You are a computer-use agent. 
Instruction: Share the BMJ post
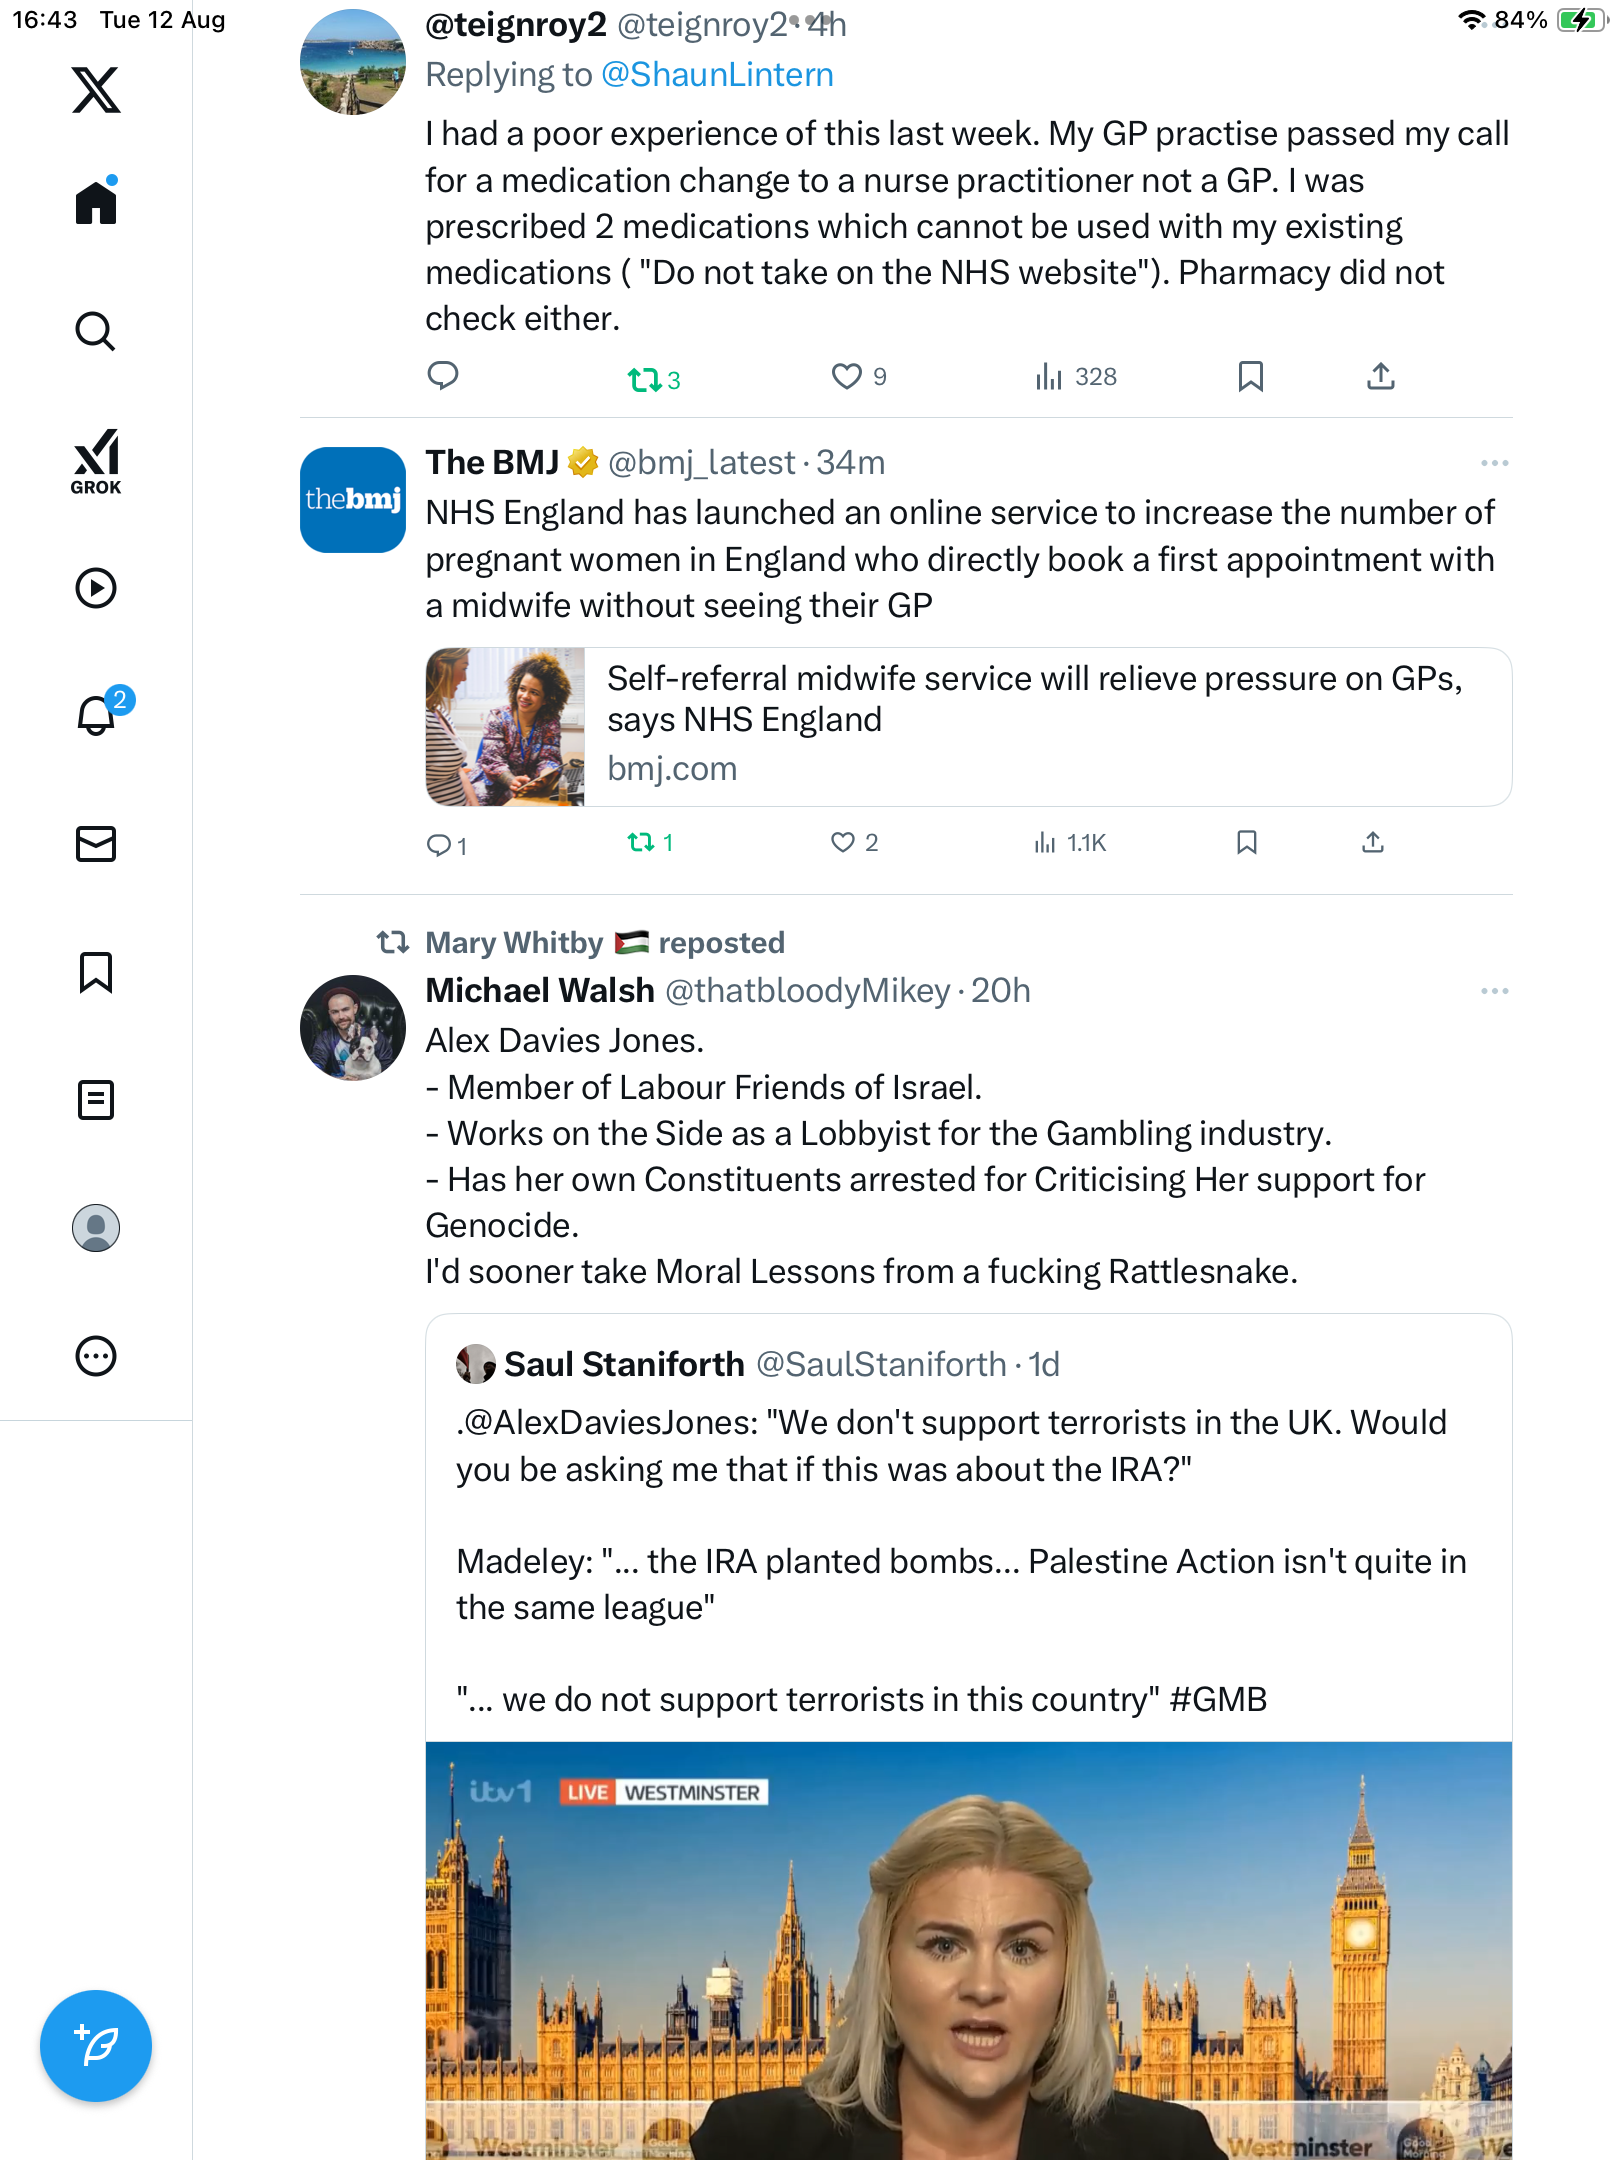tap(1373, 843)
